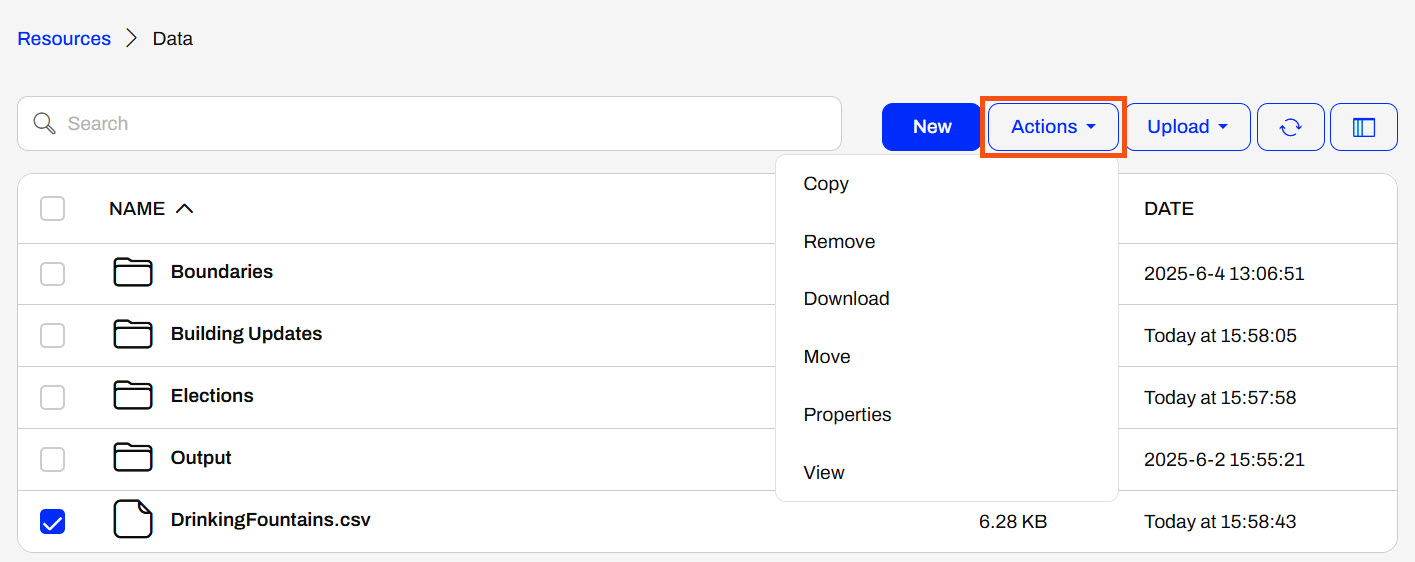
Task: Click the Building Updates folder icon
Action: pos(132,334)
